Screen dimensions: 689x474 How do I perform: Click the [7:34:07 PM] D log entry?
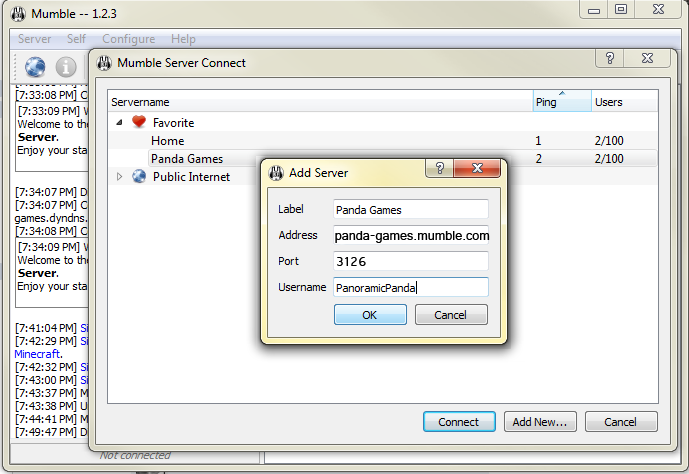(x=51, y=192)
